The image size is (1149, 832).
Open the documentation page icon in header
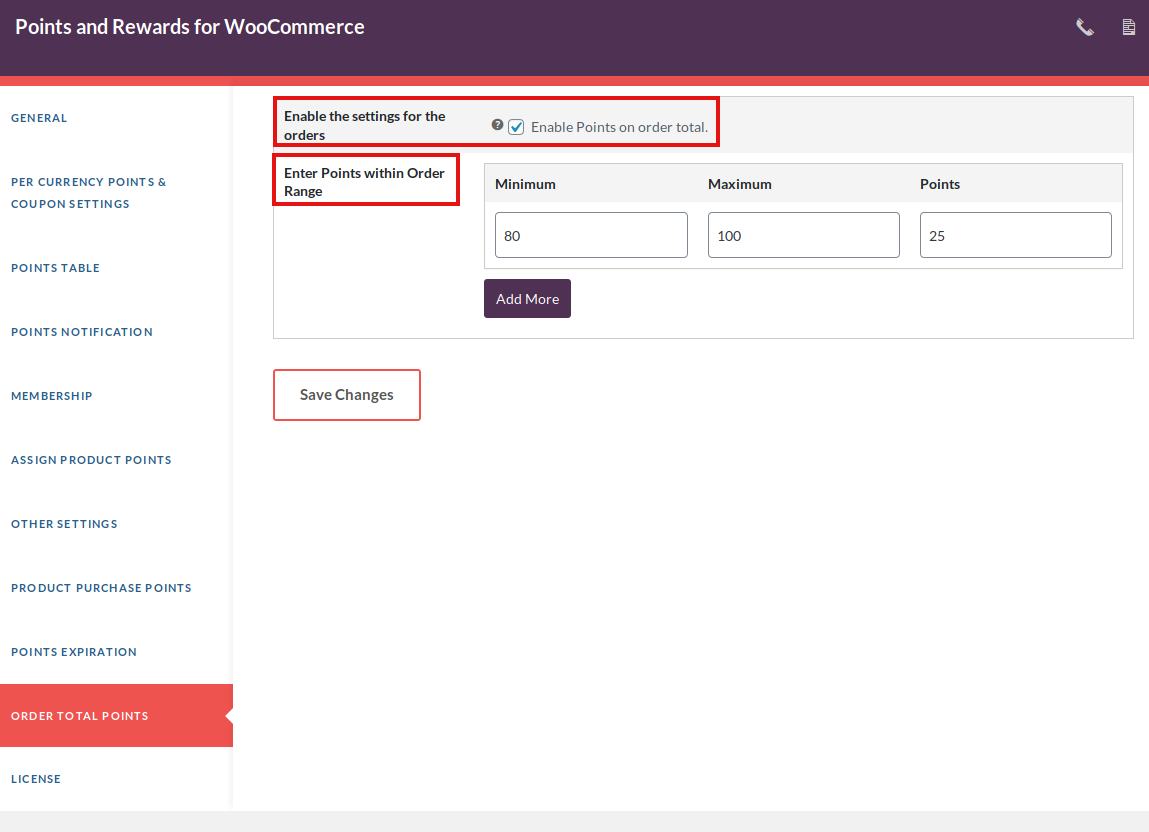tap(1128, 28)
